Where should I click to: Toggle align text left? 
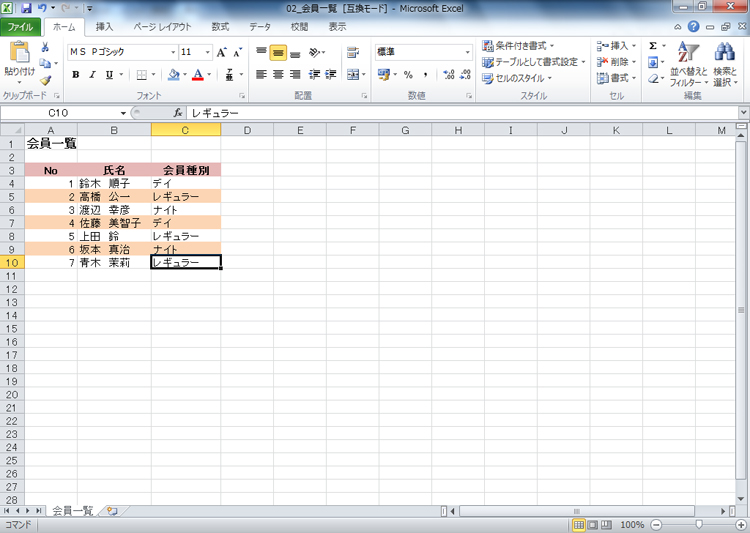[x=261, y=75]
